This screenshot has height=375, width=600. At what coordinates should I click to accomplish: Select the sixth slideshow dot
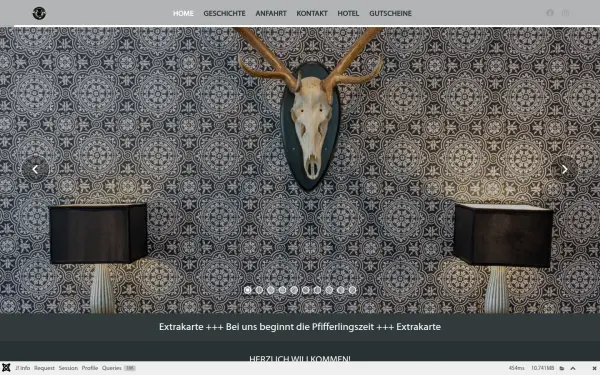pyautogui.click(x=306, y=290)
